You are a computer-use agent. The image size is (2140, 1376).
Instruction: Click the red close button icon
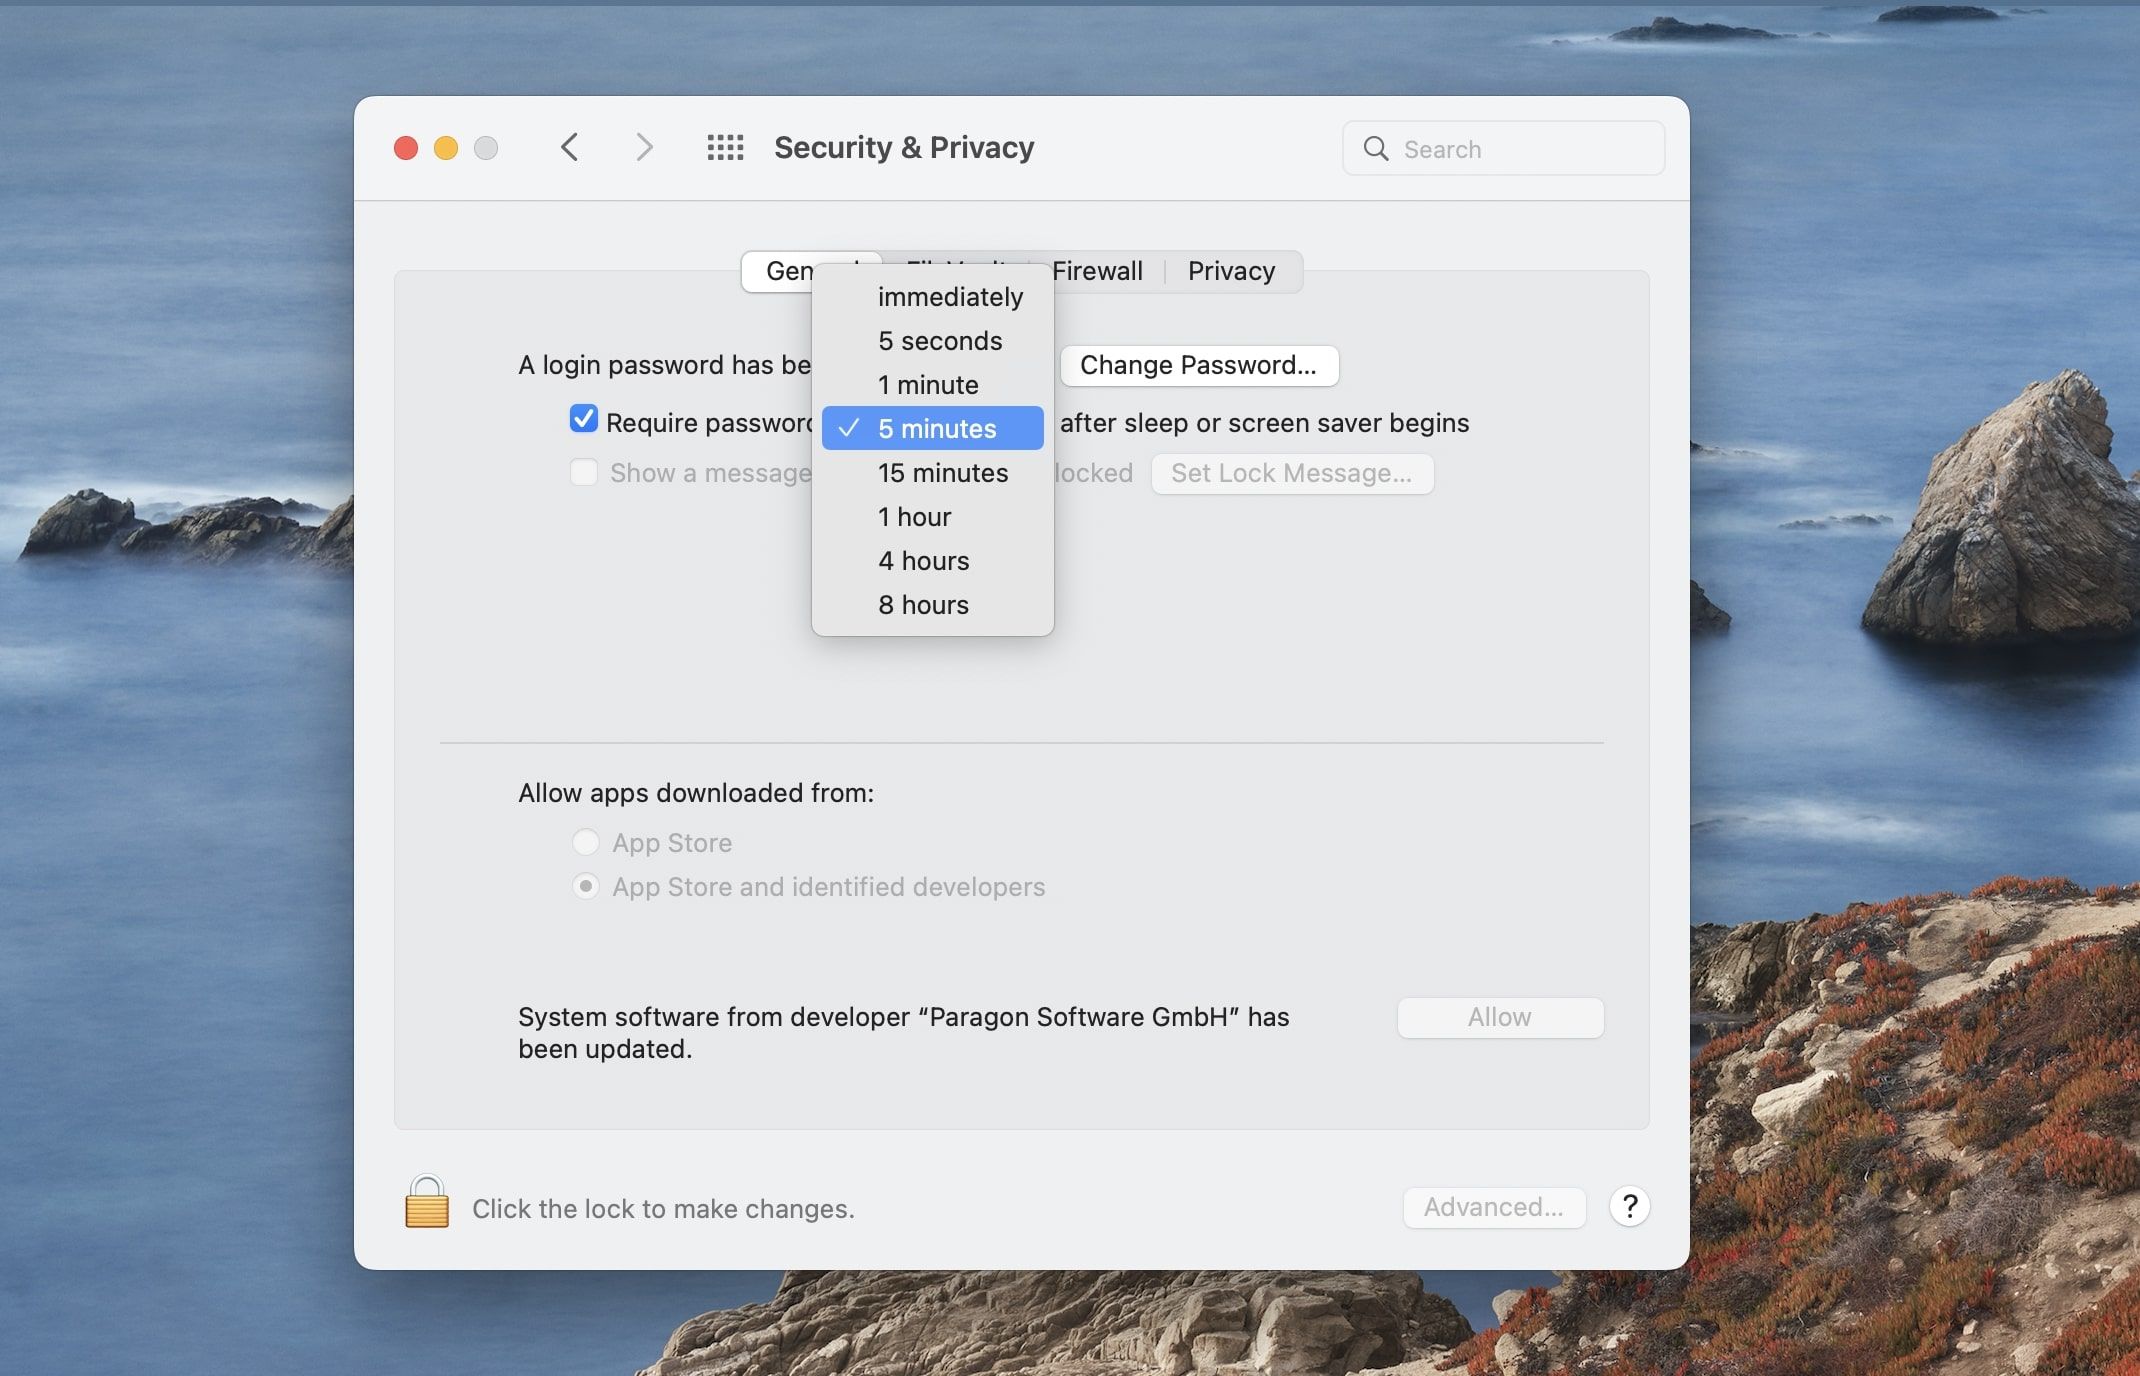point(404,144)
